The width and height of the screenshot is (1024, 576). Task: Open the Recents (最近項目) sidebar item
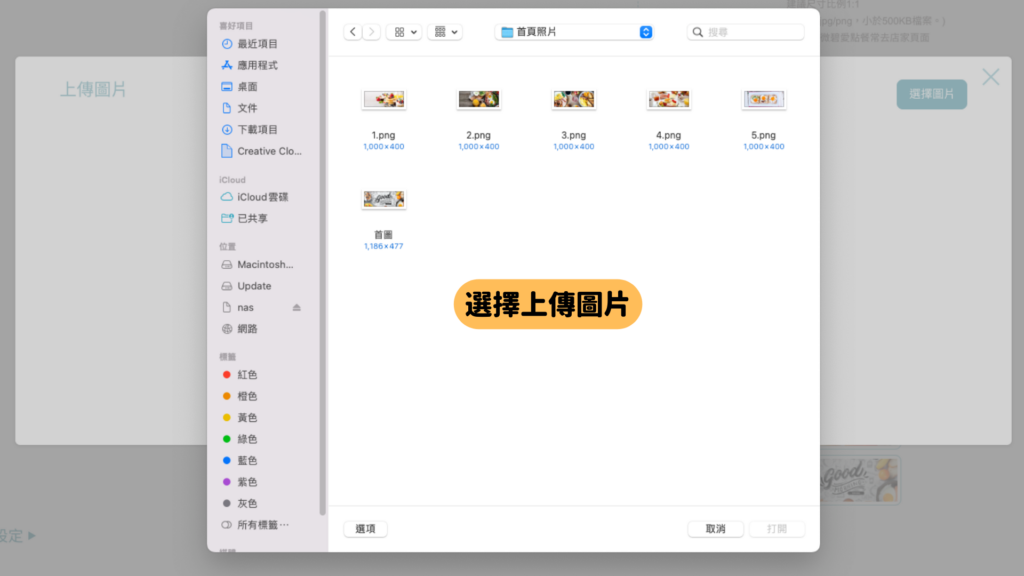(257, 44)
